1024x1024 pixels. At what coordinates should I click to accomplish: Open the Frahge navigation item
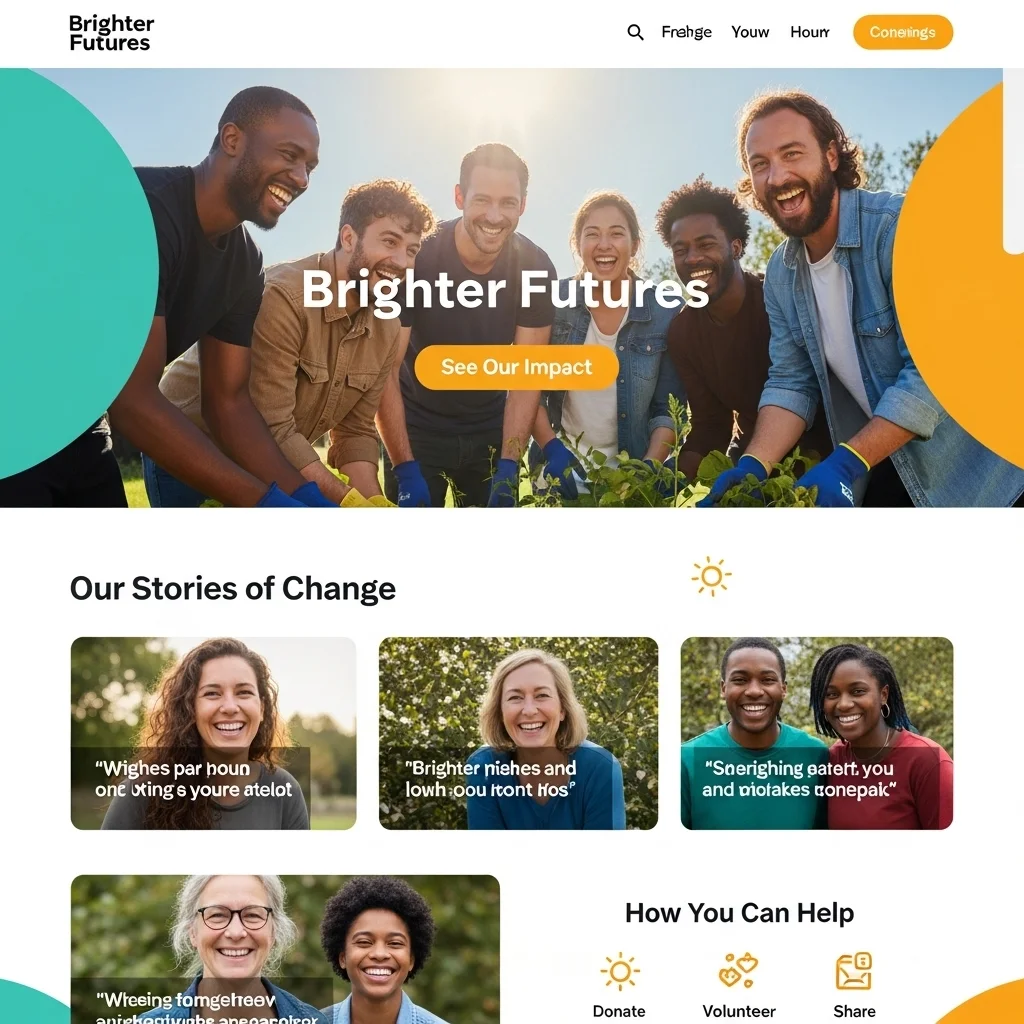click(x=686, y=32)
